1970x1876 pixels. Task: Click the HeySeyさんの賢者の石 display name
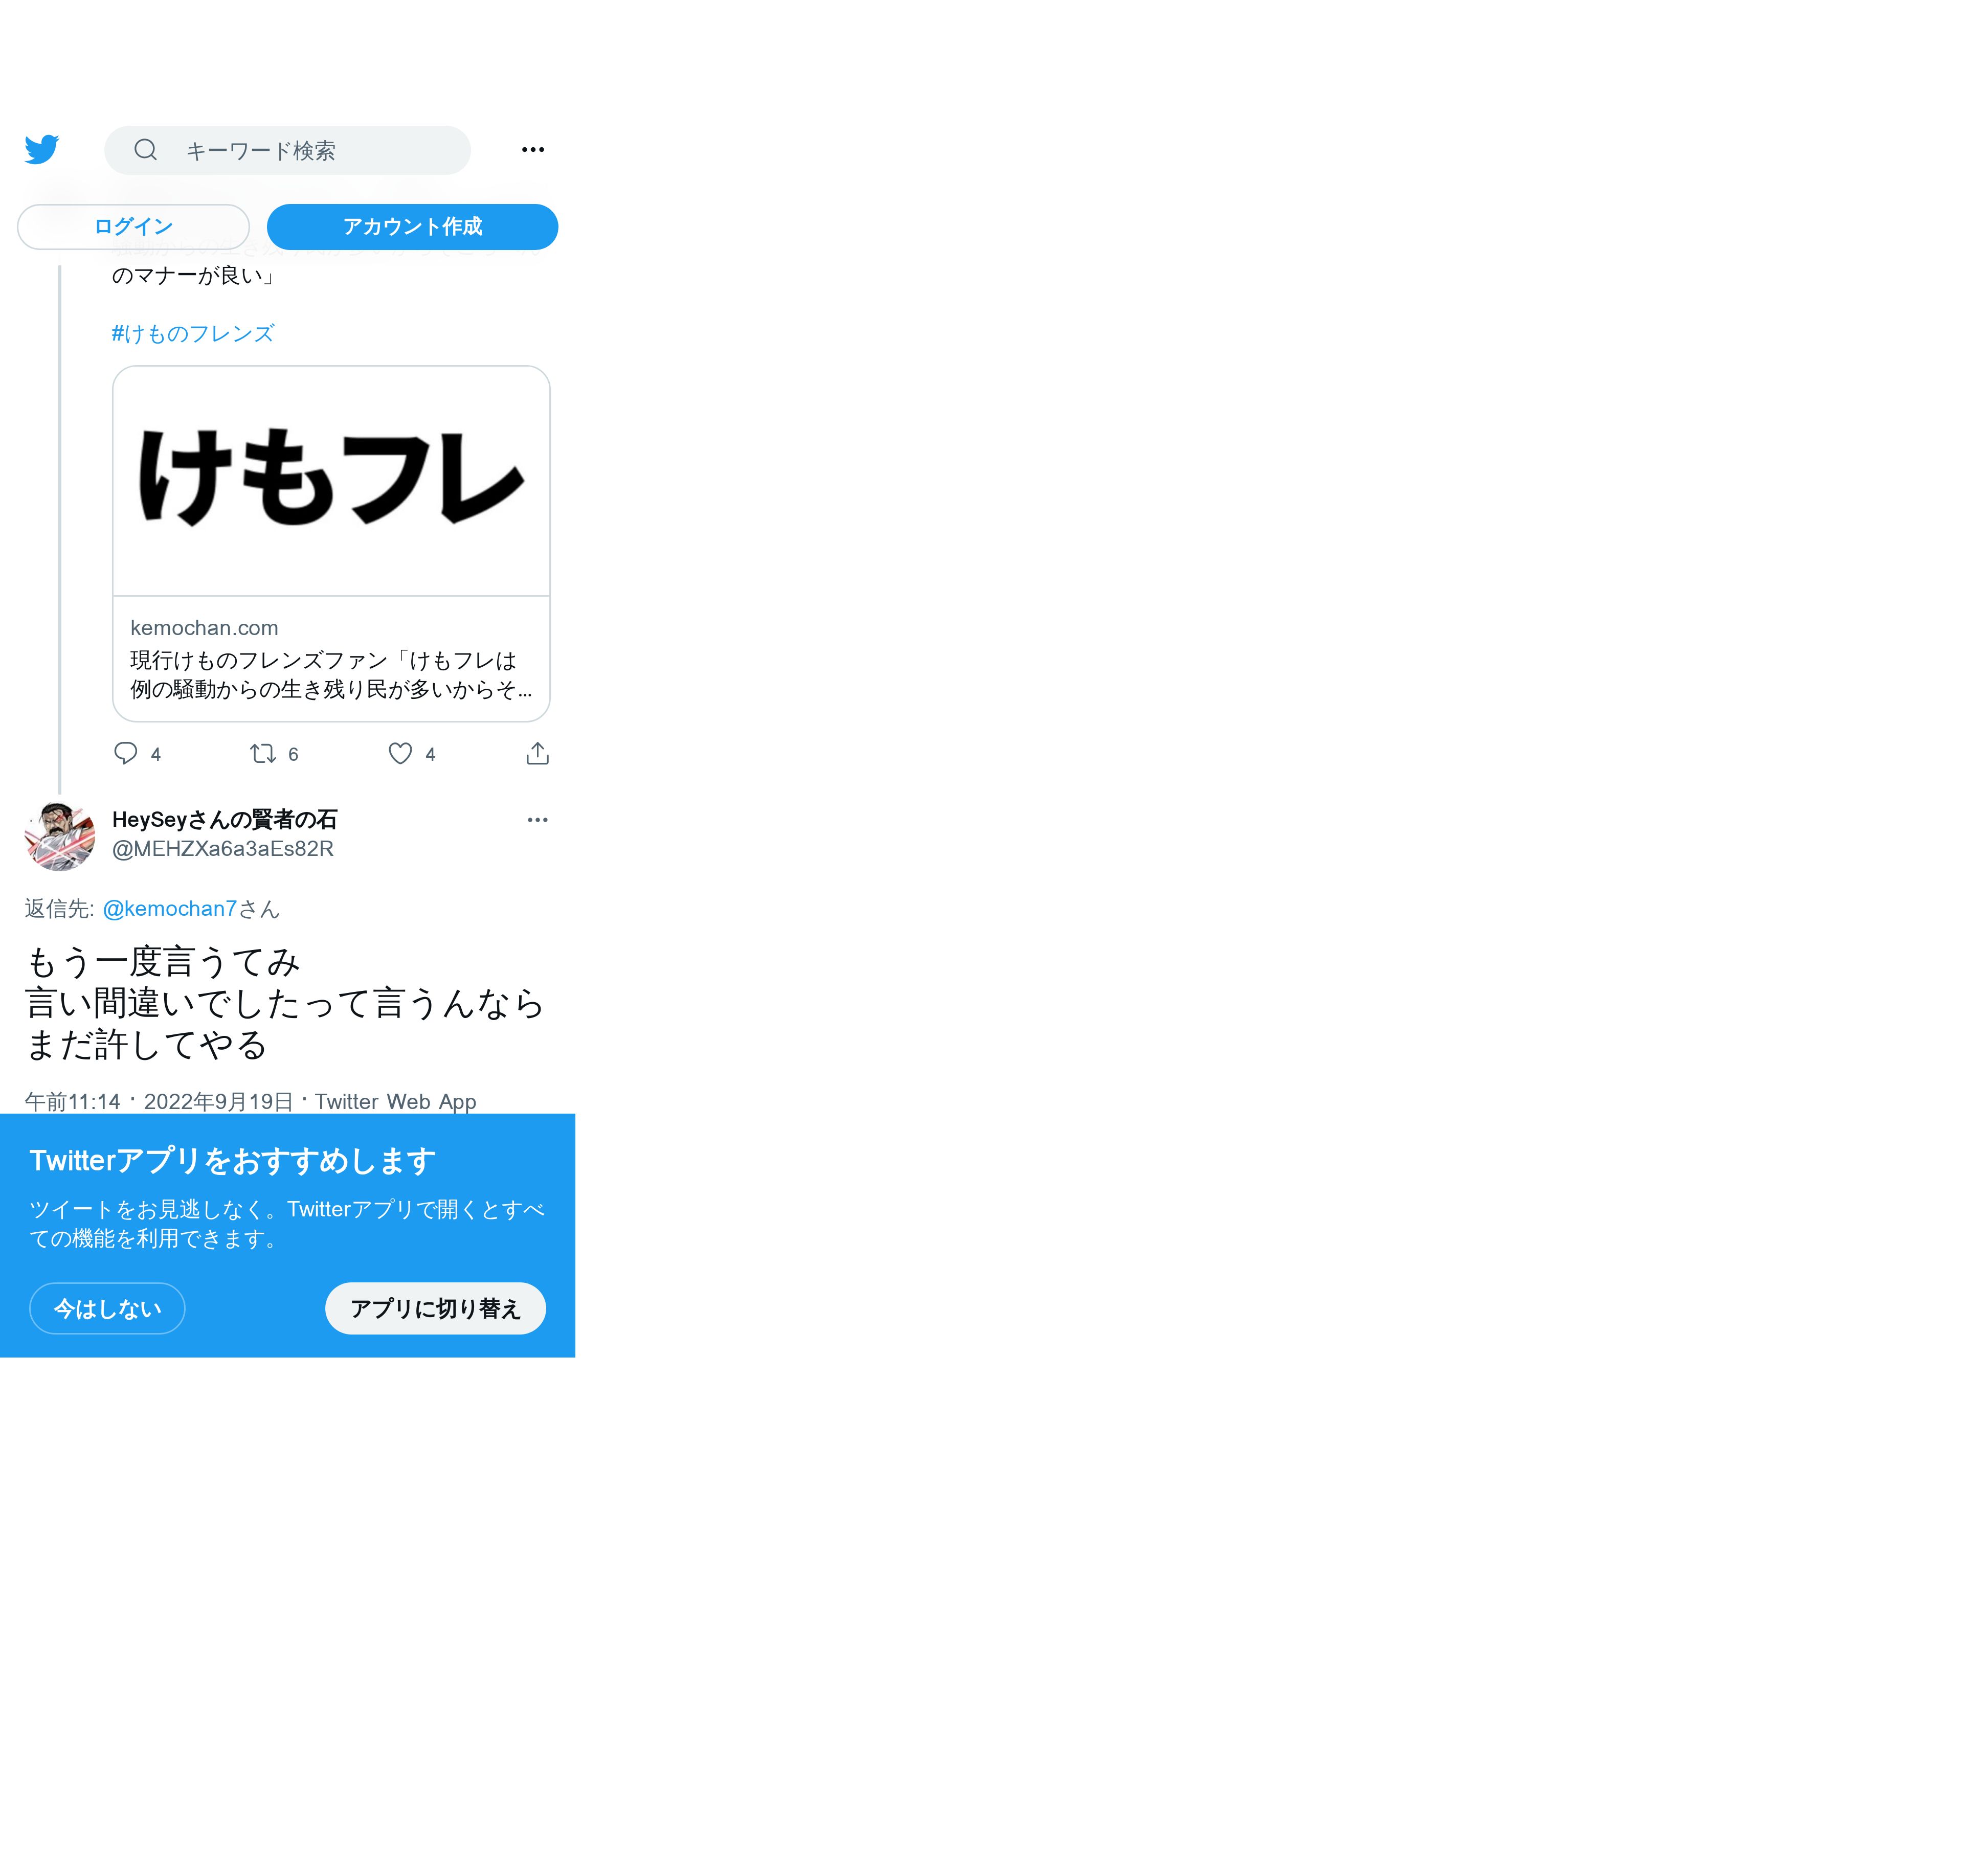pyautogui.click(x=224, y=820)
